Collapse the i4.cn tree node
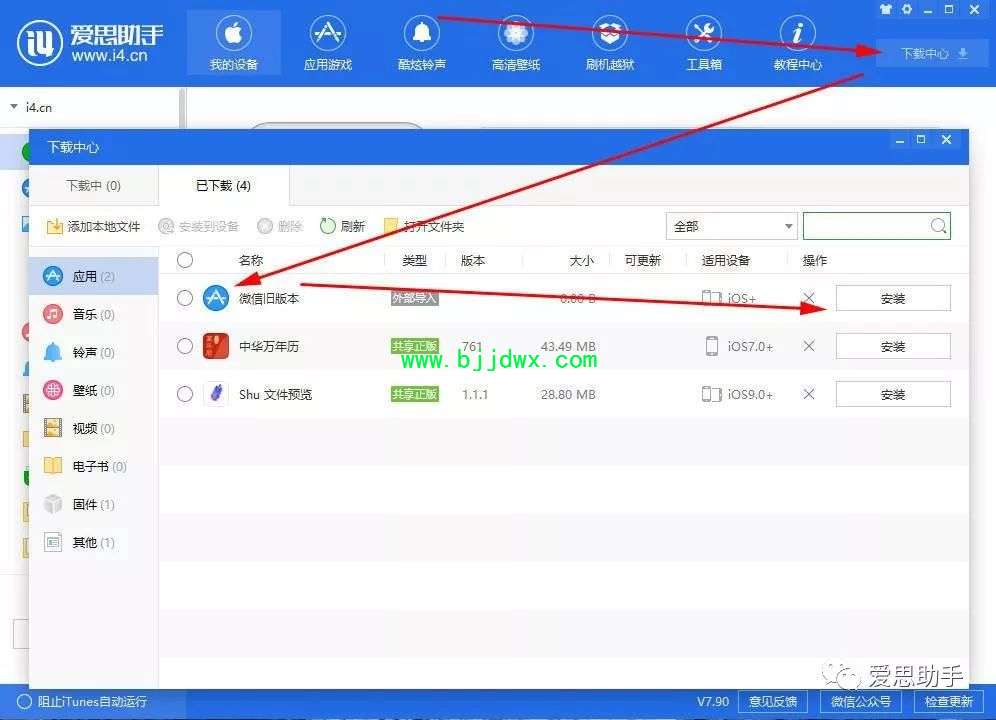Image resolution: width=996 pixels, height=720 pixels. pos(14,107)
